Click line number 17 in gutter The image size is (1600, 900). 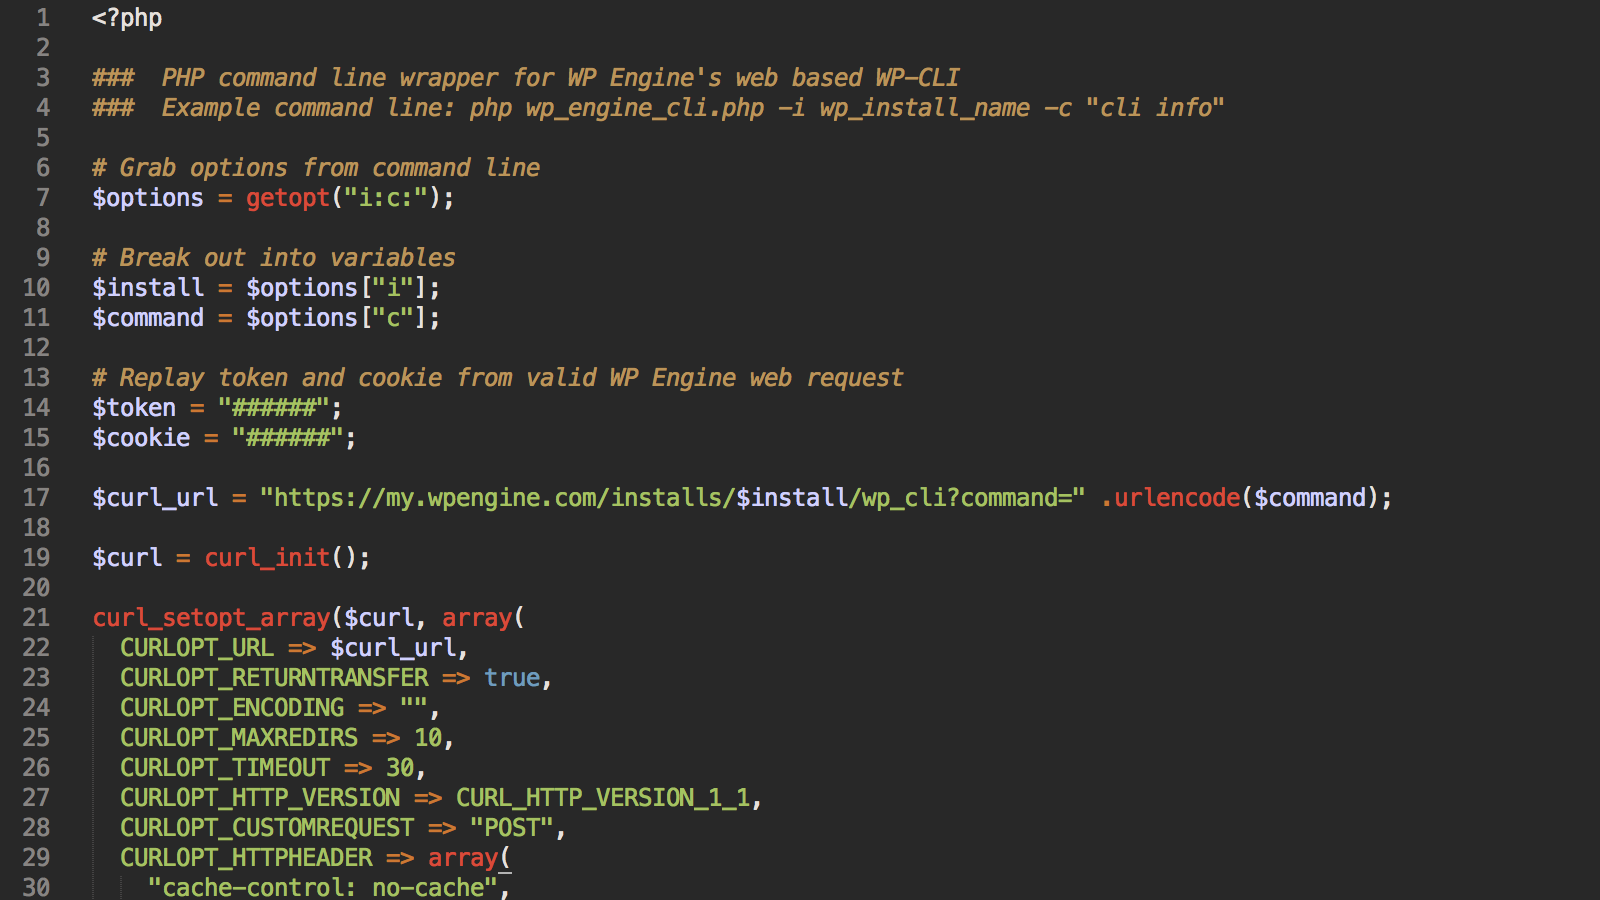tap(36, 498)
